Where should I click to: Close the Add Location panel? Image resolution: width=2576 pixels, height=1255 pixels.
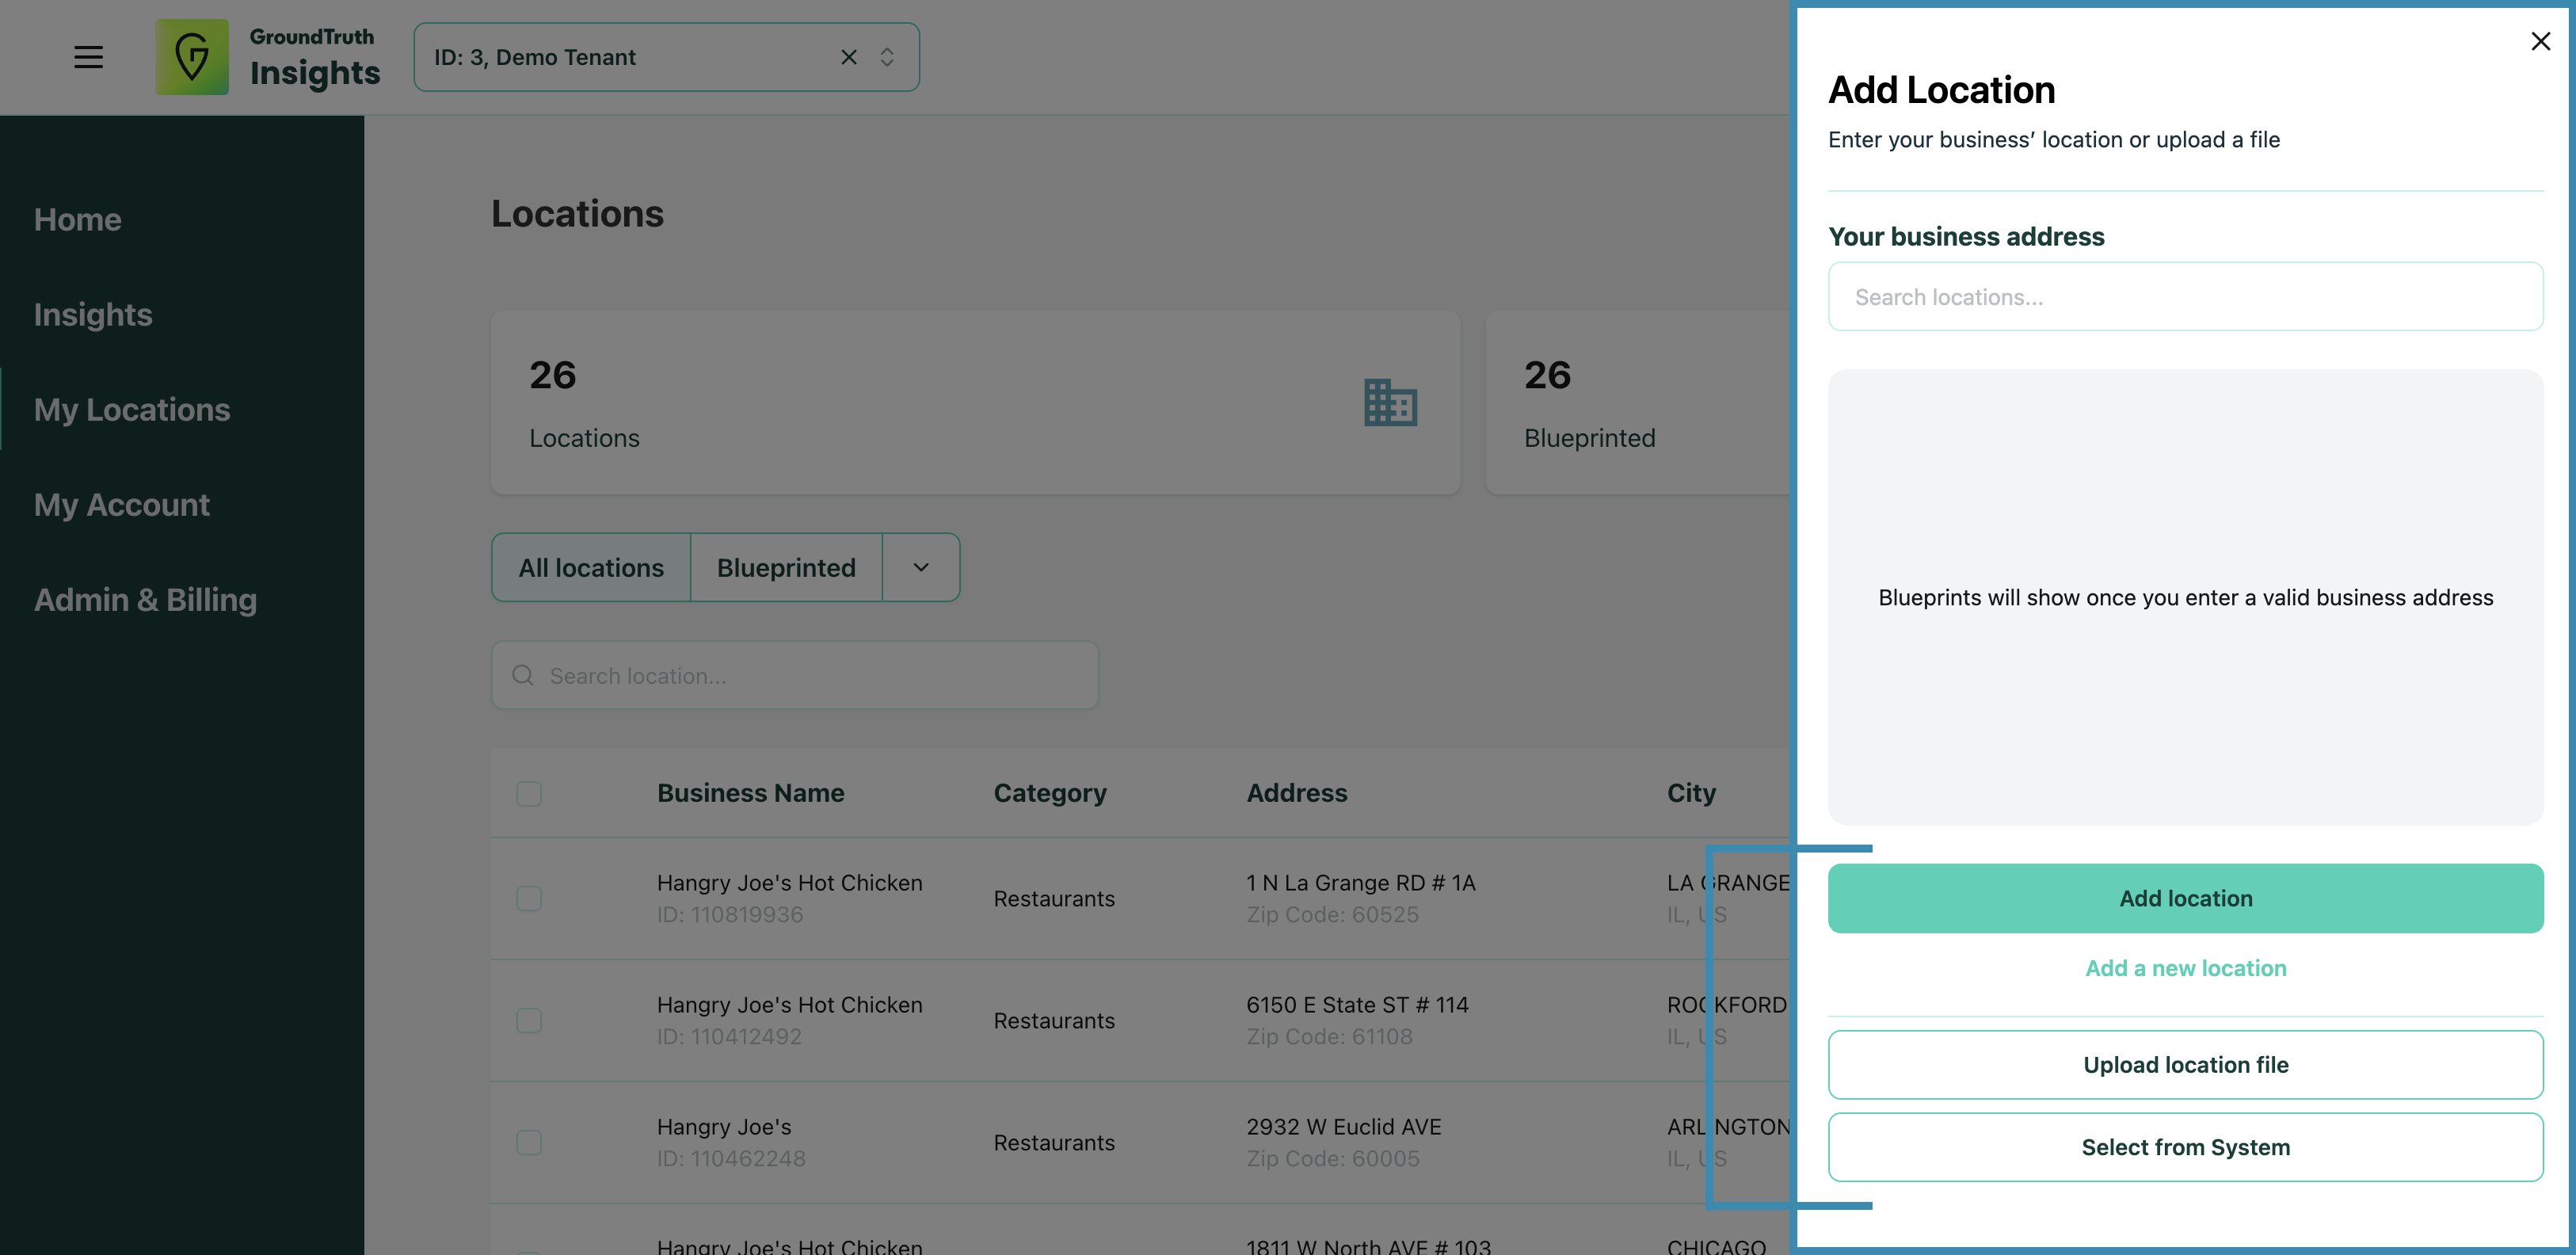(x=2540, y=41)
